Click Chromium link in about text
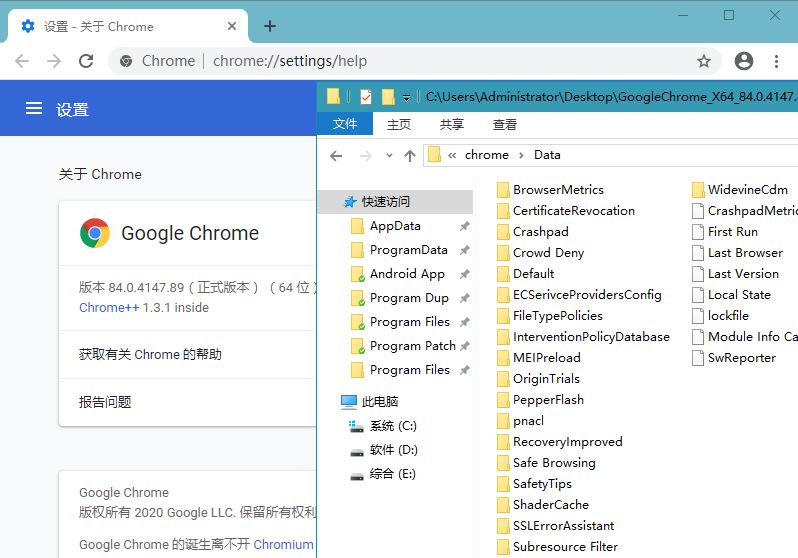Image resolution: width=798 pixels, height=558 pixels. 283,544
